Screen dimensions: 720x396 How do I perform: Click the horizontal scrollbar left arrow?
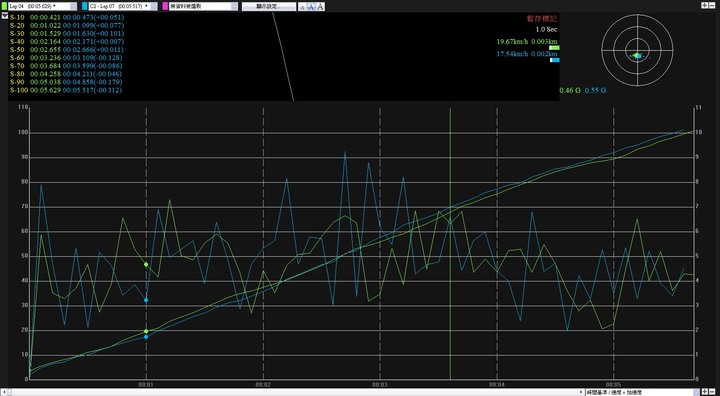pyautogui.click(x=3, y=392)
